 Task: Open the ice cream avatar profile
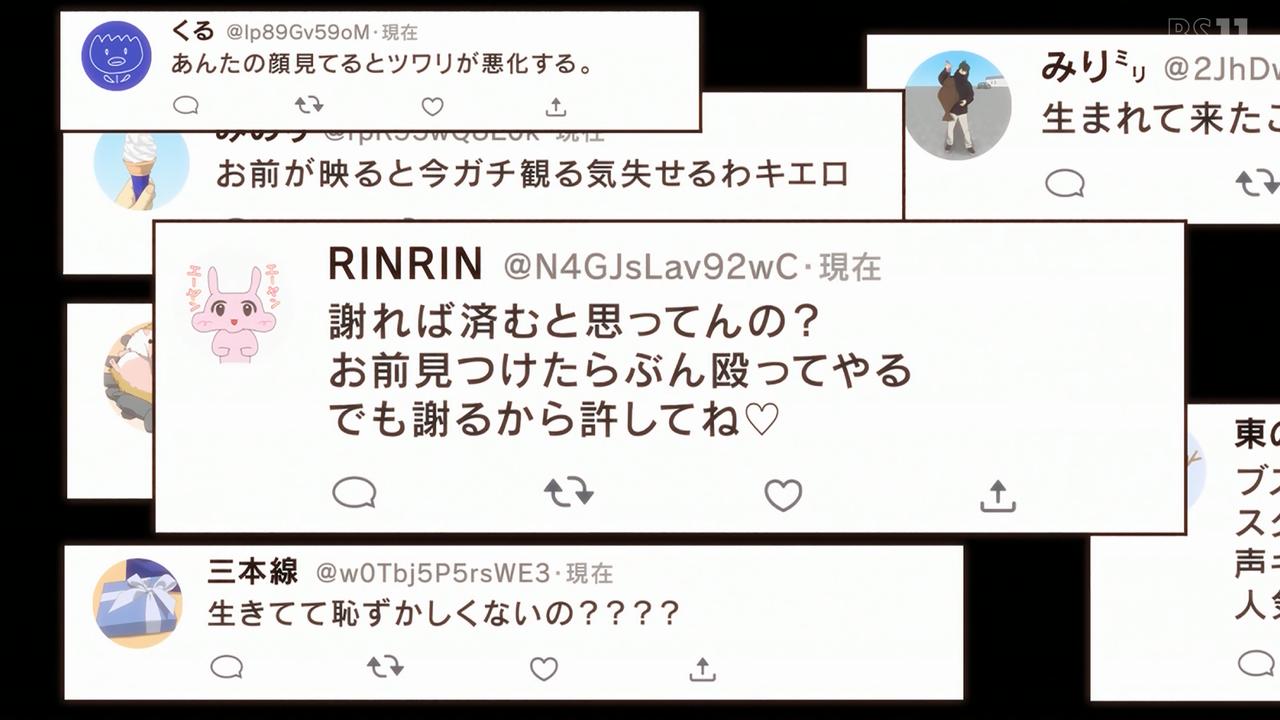point(141,169)
